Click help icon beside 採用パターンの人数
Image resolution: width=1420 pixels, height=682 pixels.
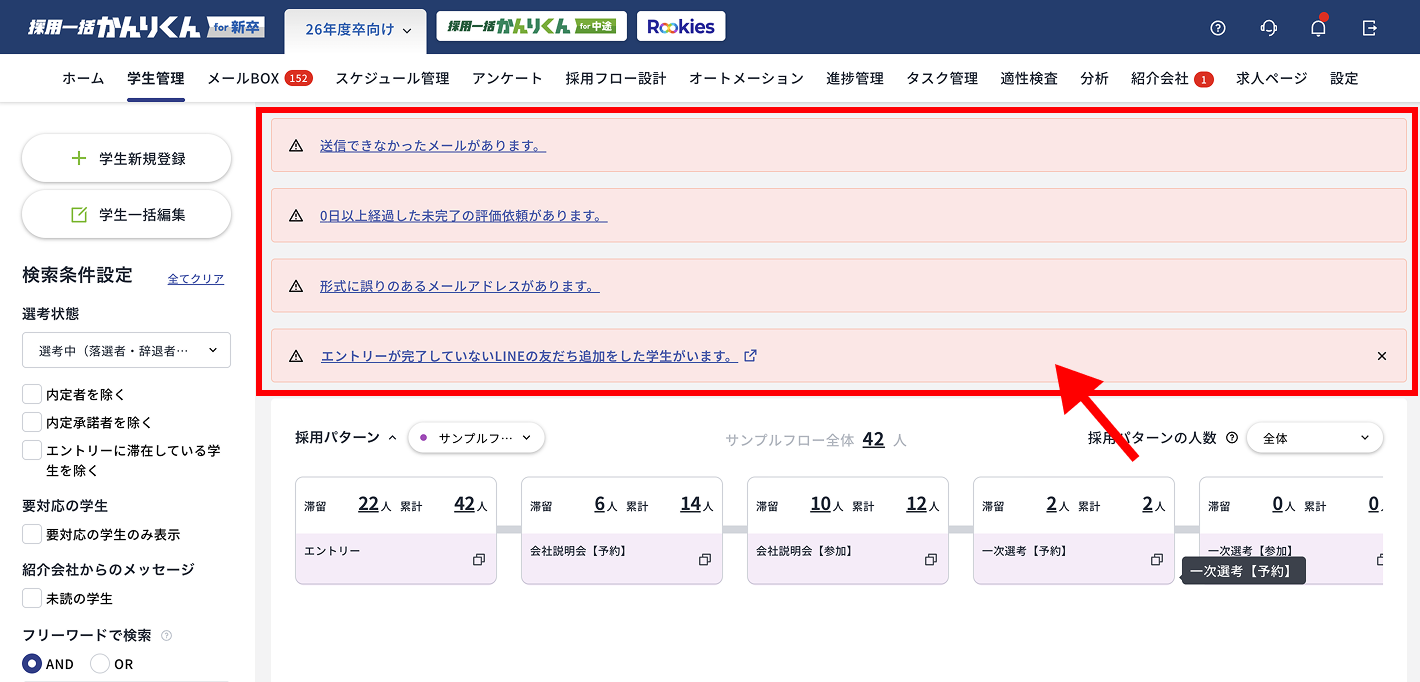click(x=1231, y=438)
